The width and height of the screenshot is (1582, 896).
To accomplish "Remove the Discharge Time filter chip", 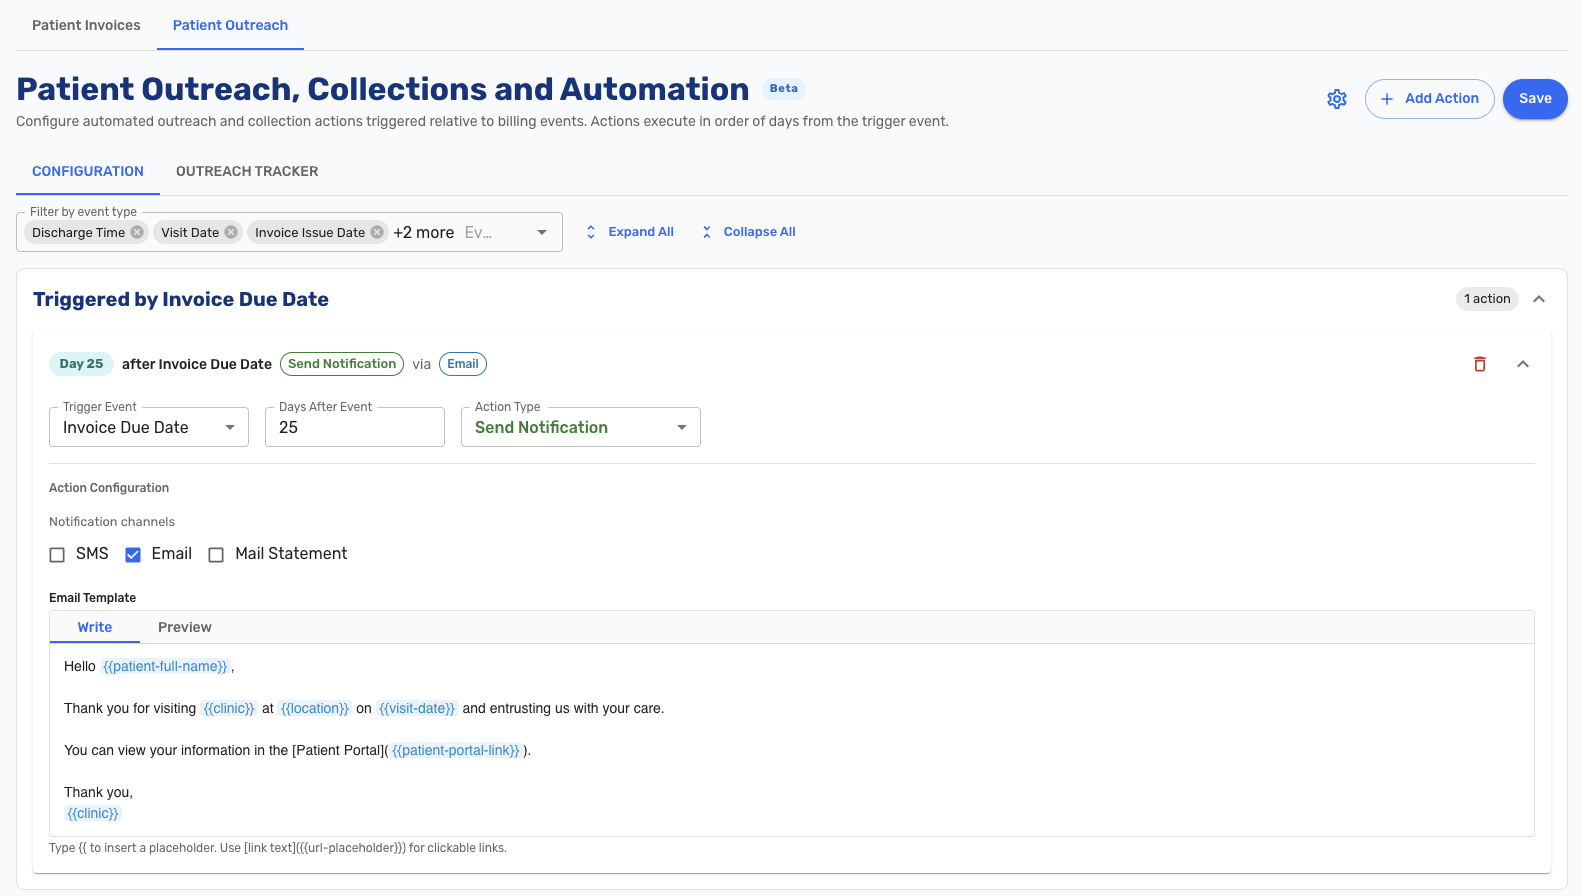I will (137, 232).
